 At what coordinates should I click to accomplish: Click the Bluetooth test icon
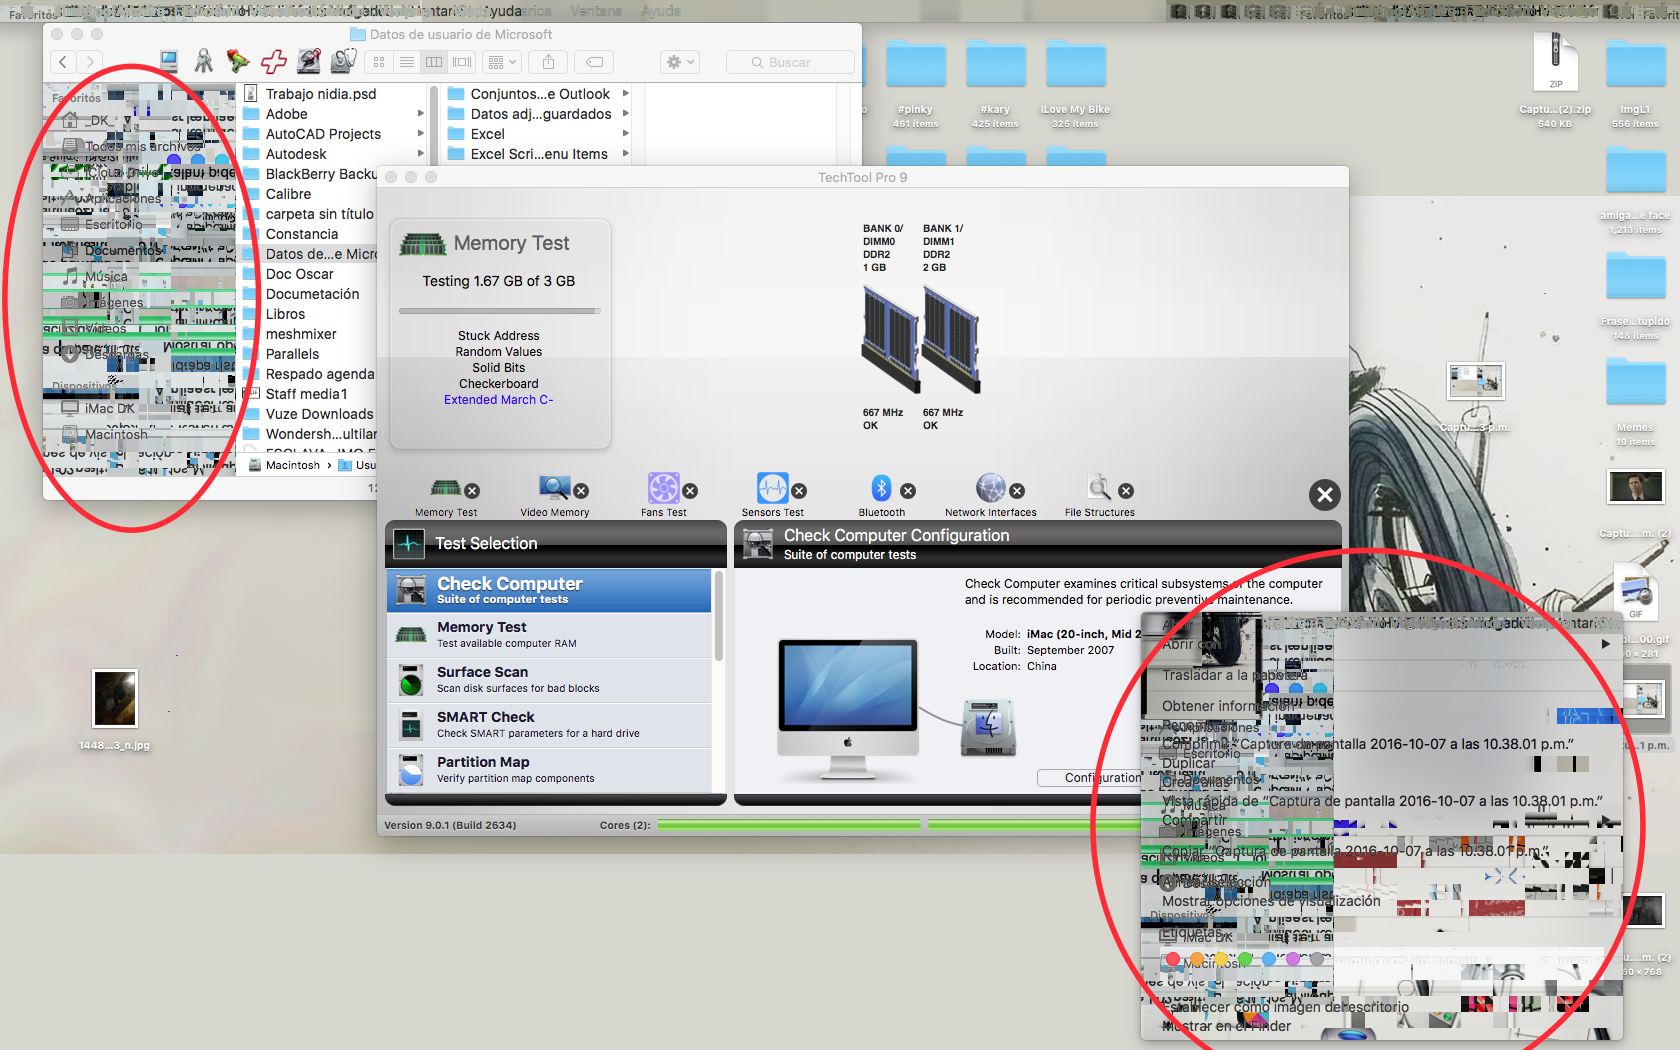(x=881, y=488)
